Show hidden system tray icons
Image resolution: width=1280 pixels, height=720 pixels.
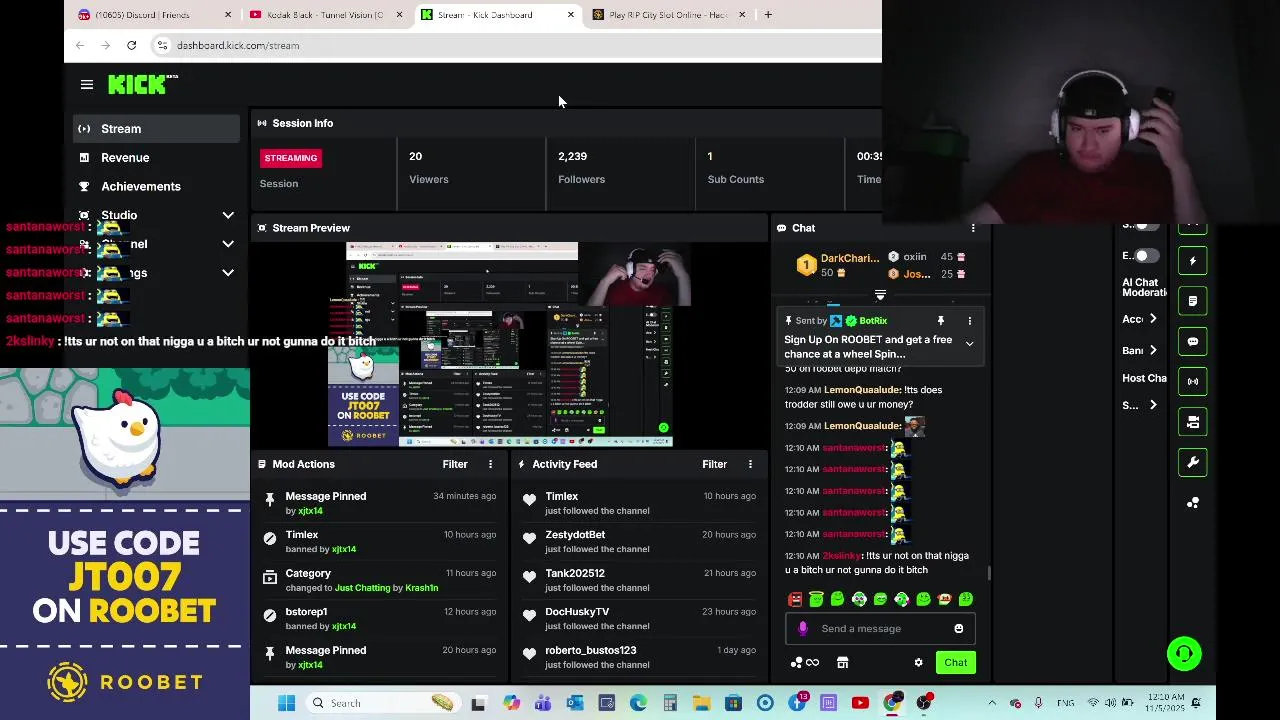[992, 703]
